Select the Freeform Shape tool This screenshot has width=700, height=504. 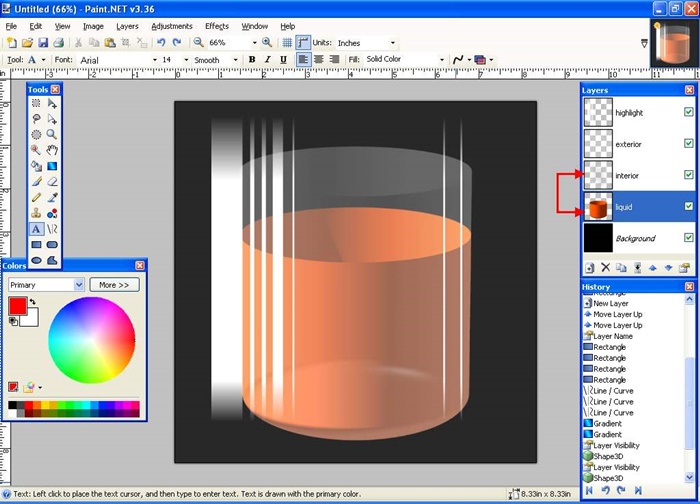(52, 260)
